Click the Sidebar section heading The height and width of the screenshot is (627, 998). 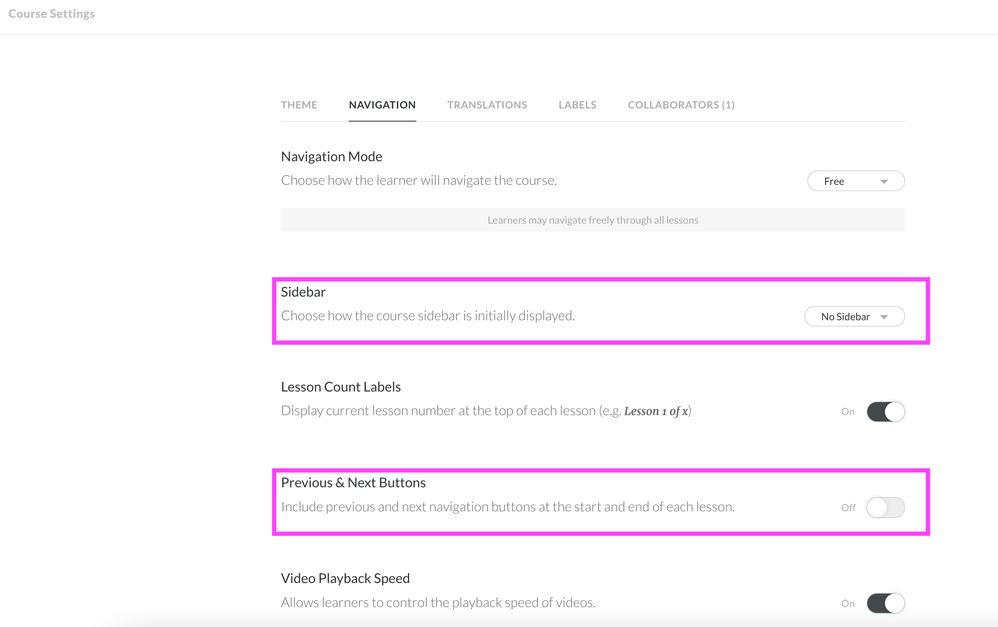tap(303, 292)
